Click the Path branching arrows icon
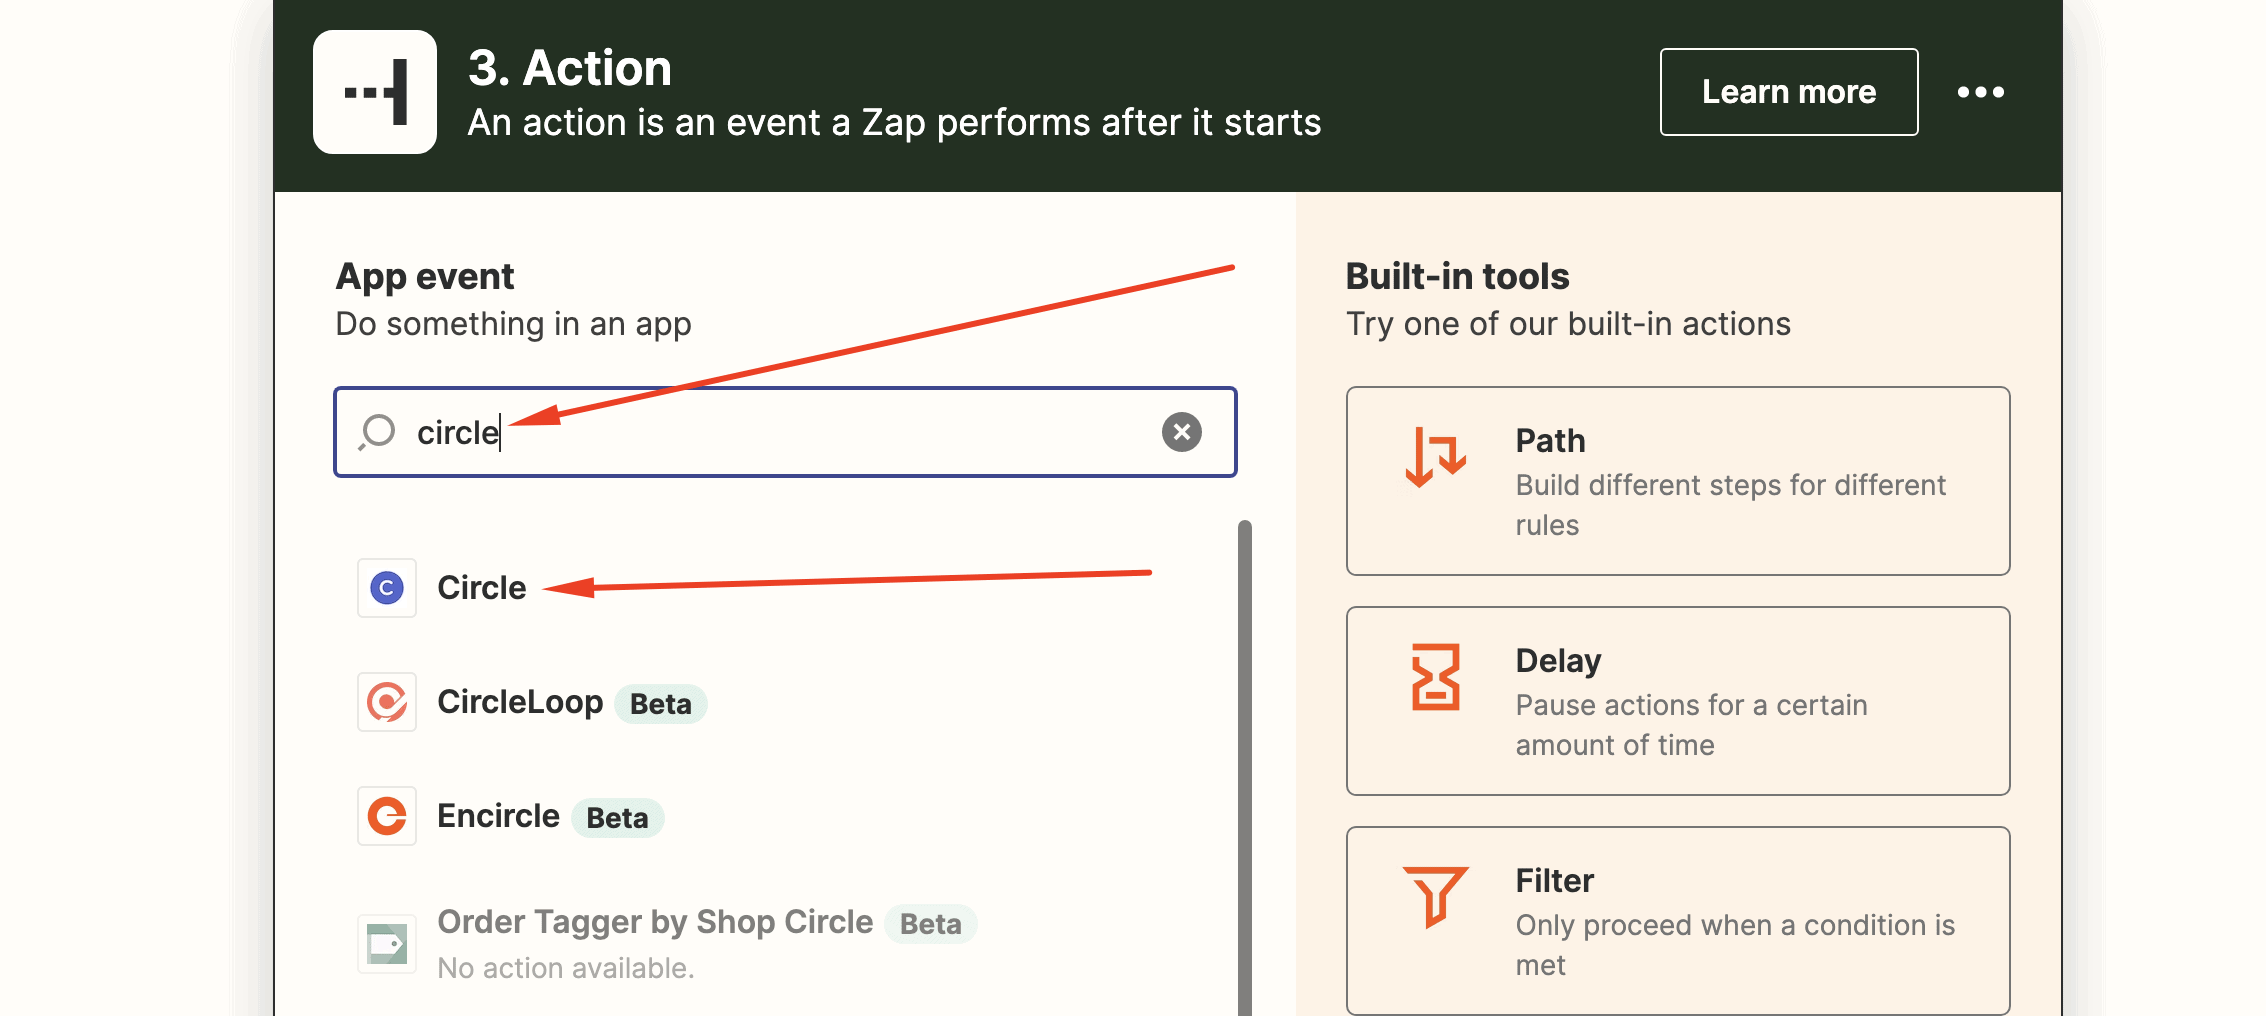The width and height of the screenshot is (2266, 1016). pyautogui.click(x=1436, y=456)
